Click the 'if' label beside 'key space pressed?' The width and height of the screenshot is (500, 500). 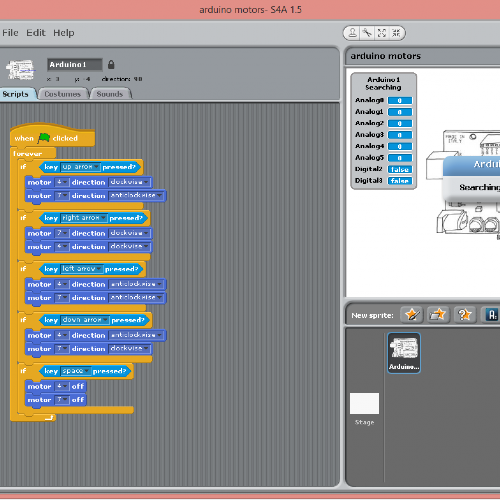coord(23,371)
